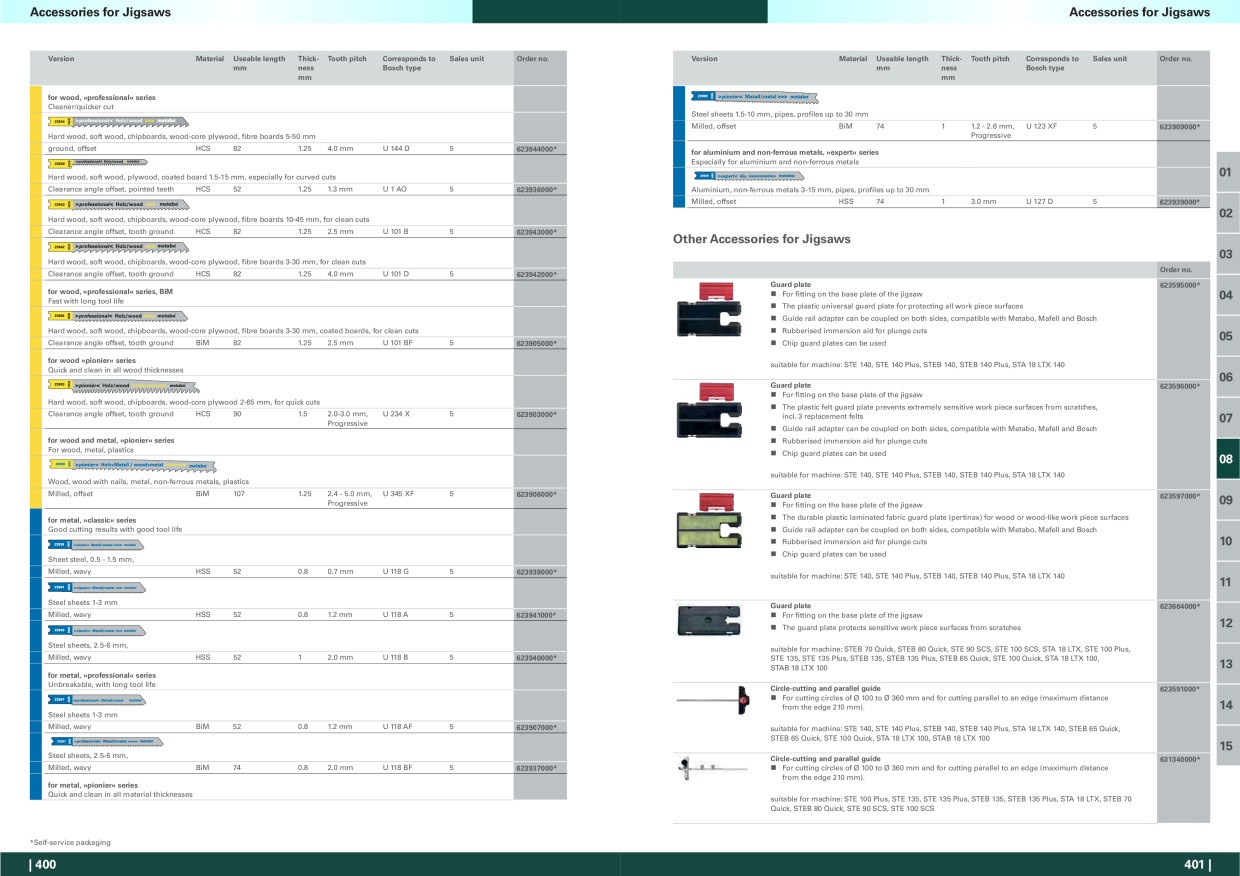
Task: Click circle-cutting guide image 623591000
Action: 711,699
